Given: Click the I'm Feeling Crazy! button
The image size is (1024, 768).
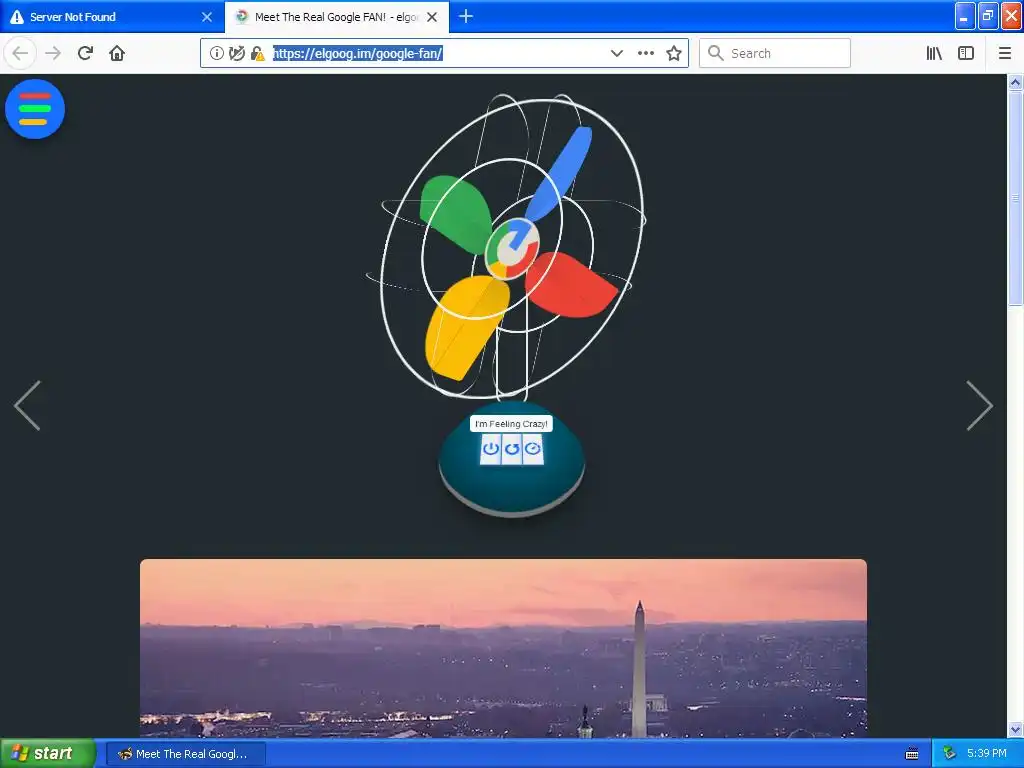Looking at the screenshot, I should 511,424.
